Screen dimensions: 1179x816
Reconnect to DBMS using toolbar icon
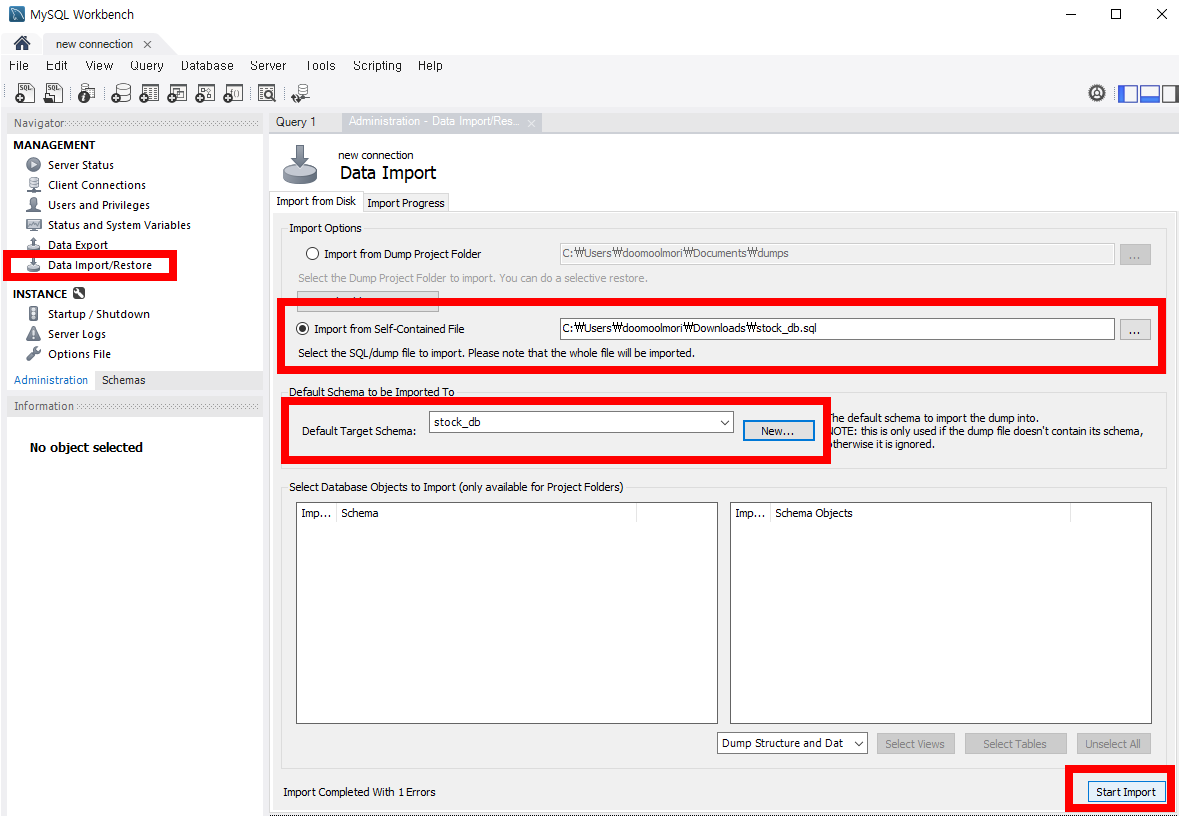(301, 93)
